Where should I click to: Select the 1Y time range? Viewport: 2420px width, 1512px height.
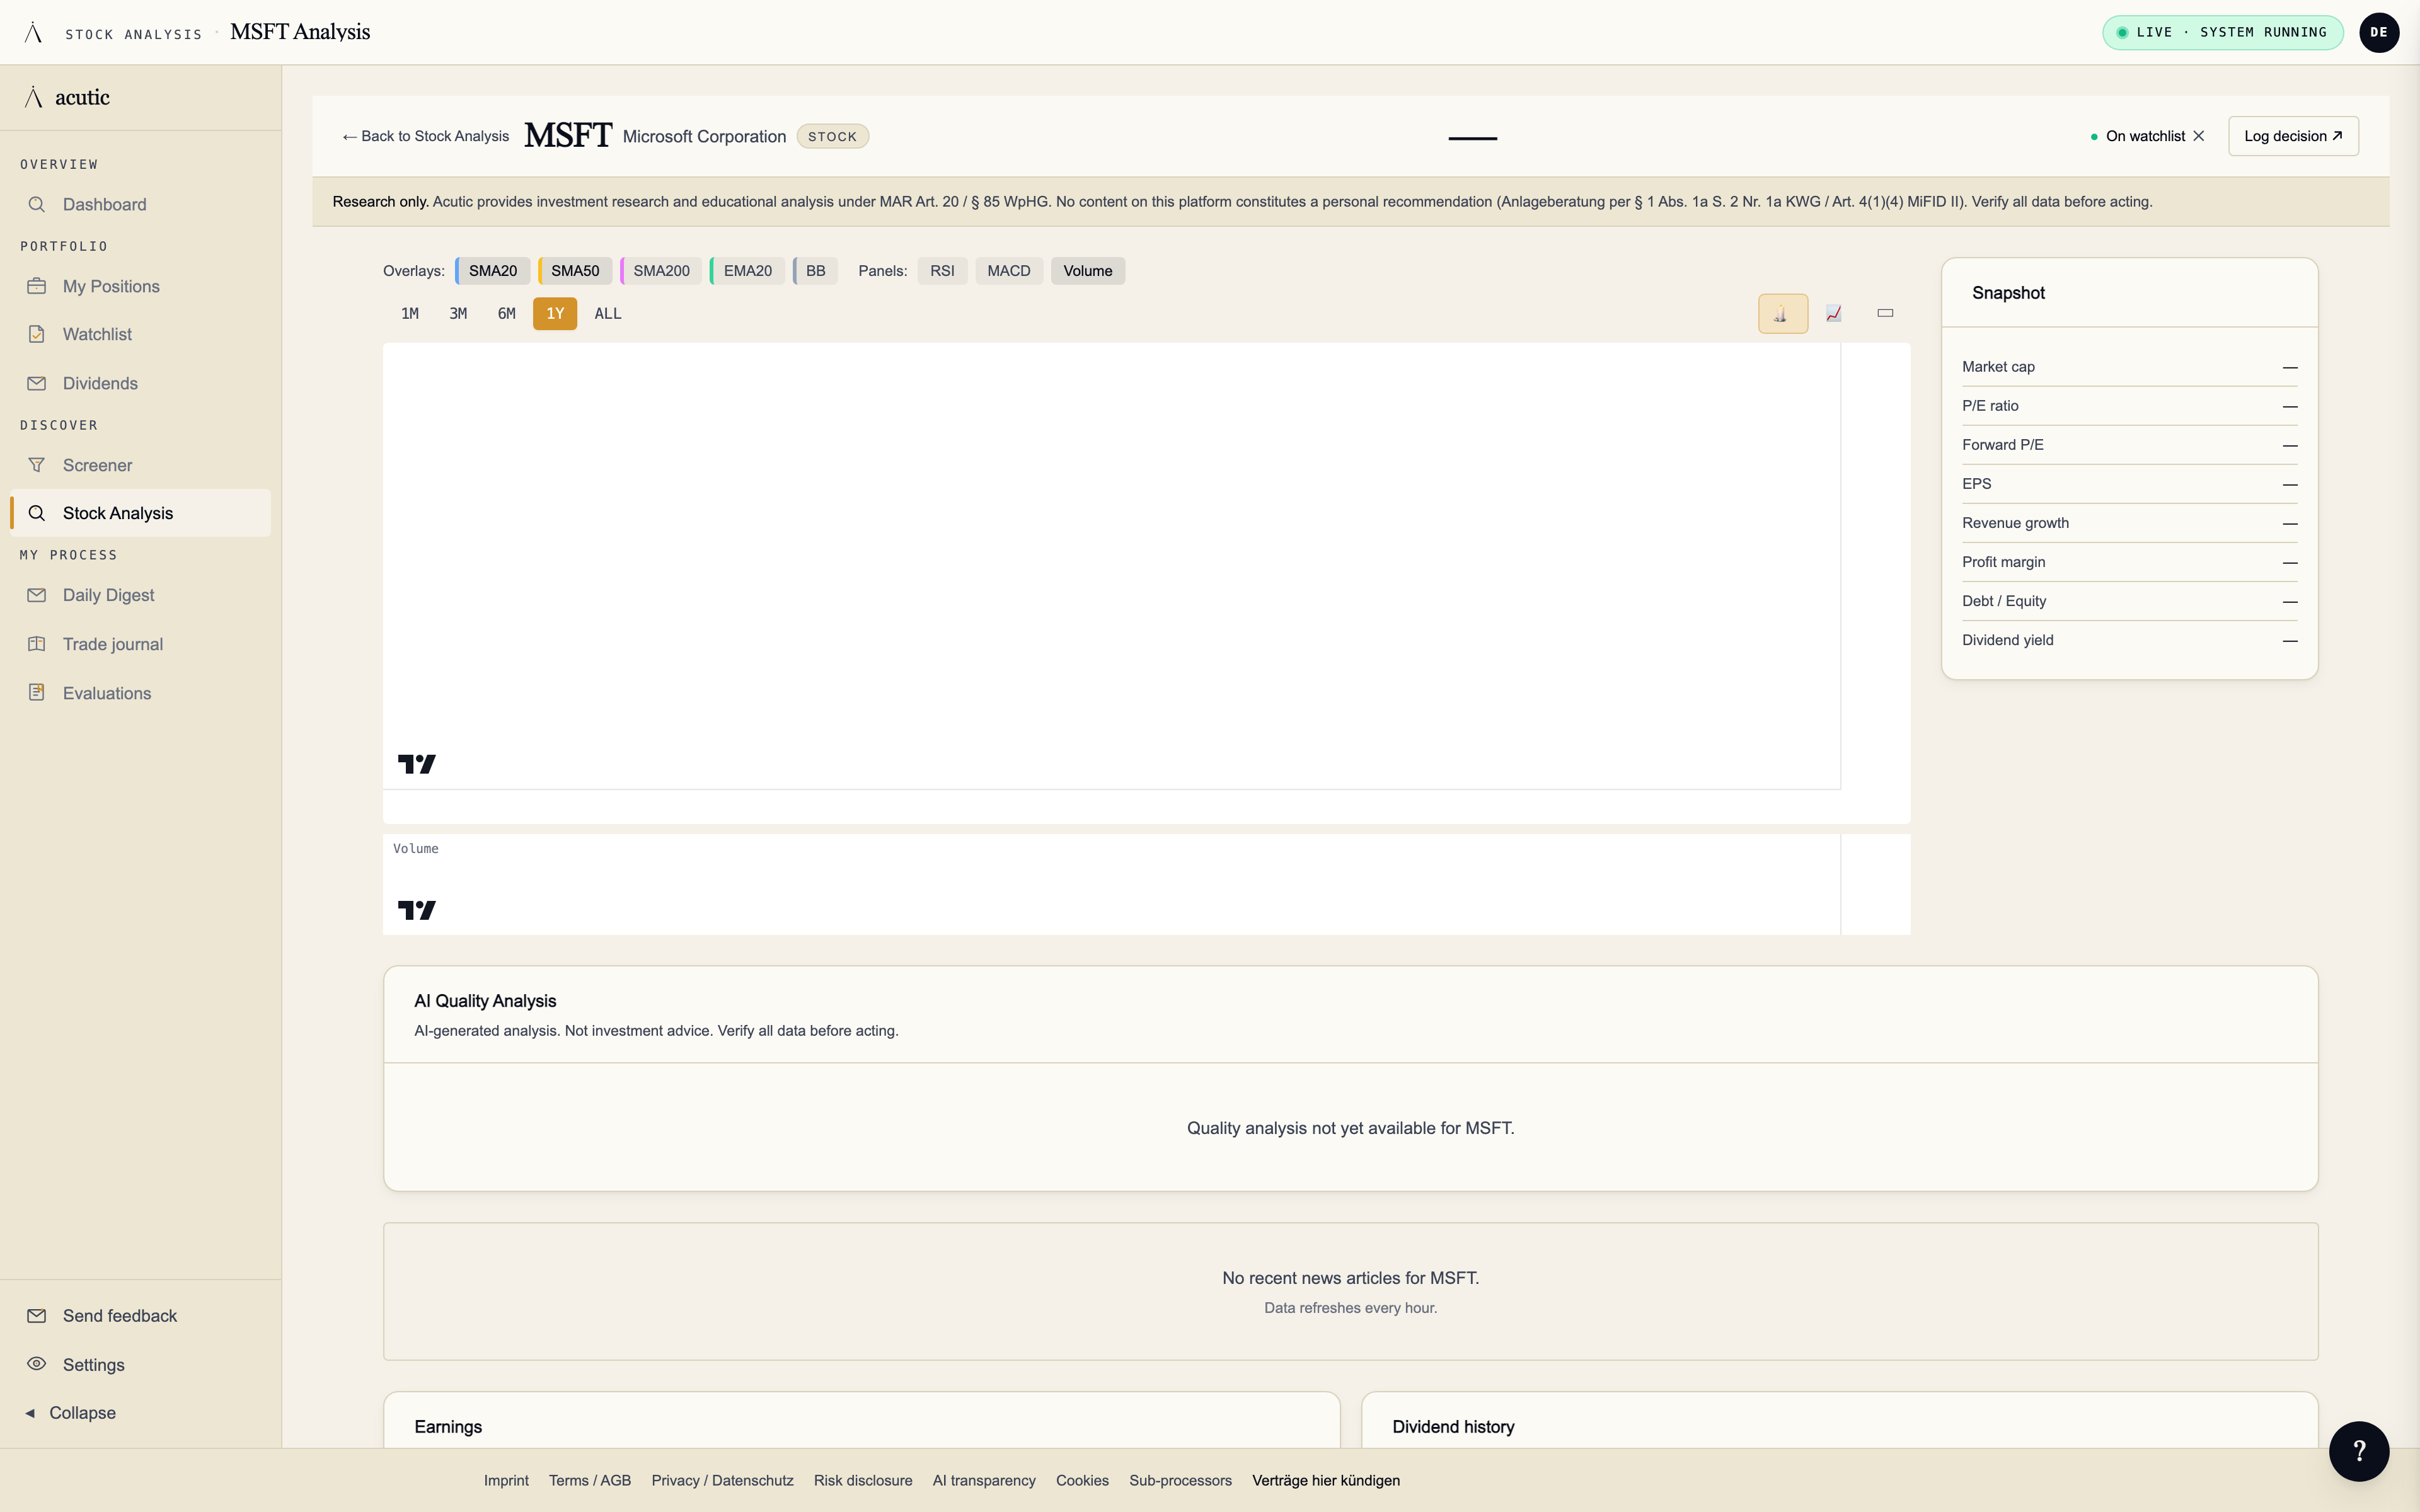(x=555, y=314)
